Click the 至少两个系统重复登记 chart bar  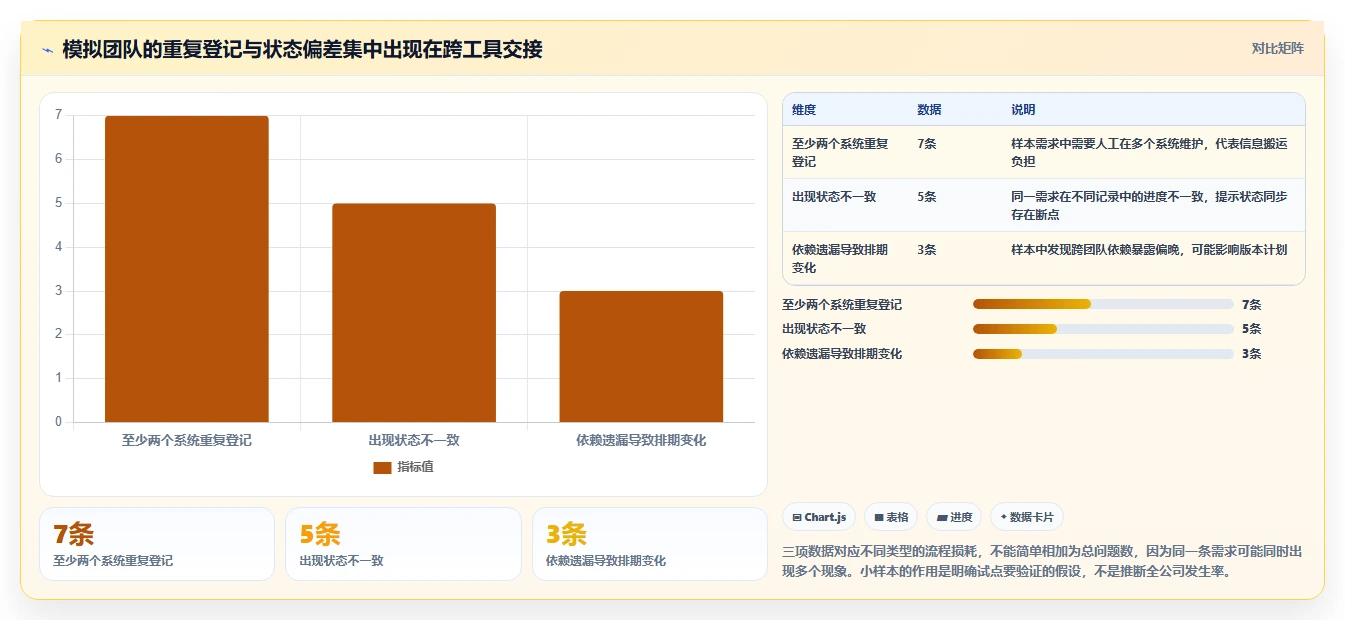pyautogui.click(x=187, y=269)
